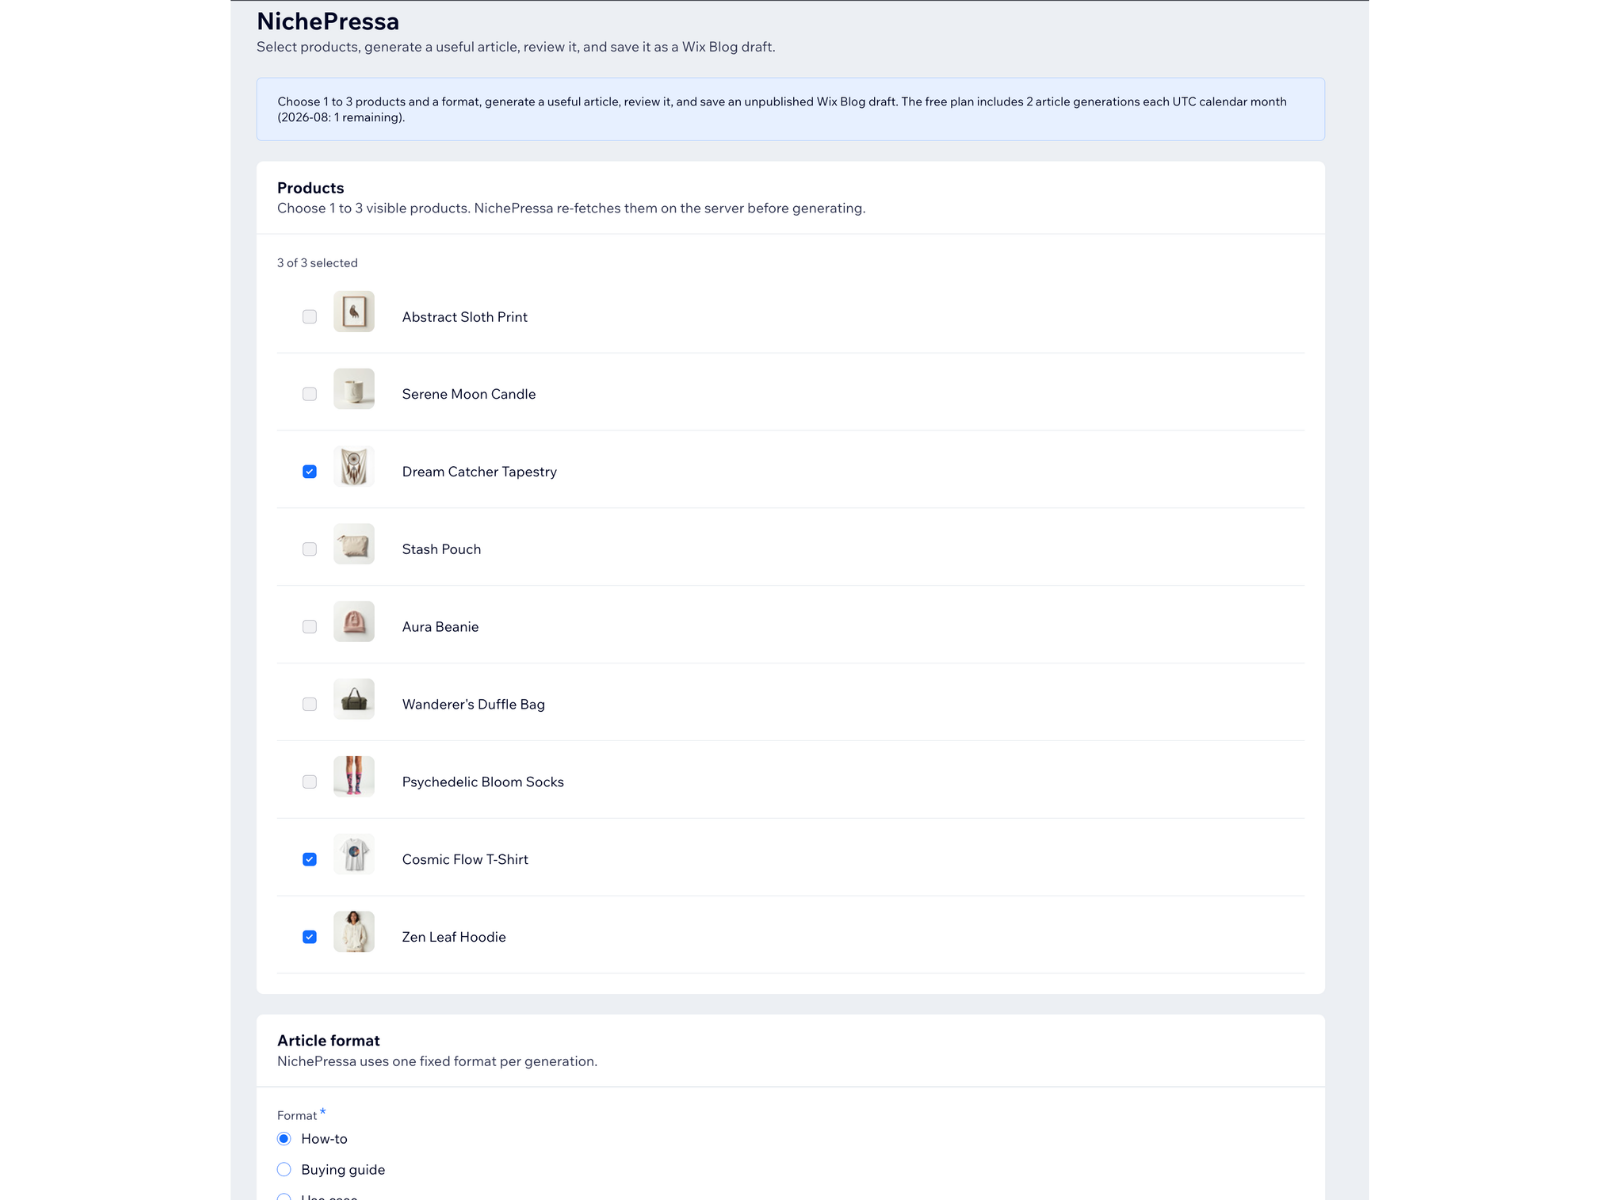This screenshot has height=1200, width=1600.
Task: Click the Wanderer's Duffle Bag label
Action: [473, 704]
